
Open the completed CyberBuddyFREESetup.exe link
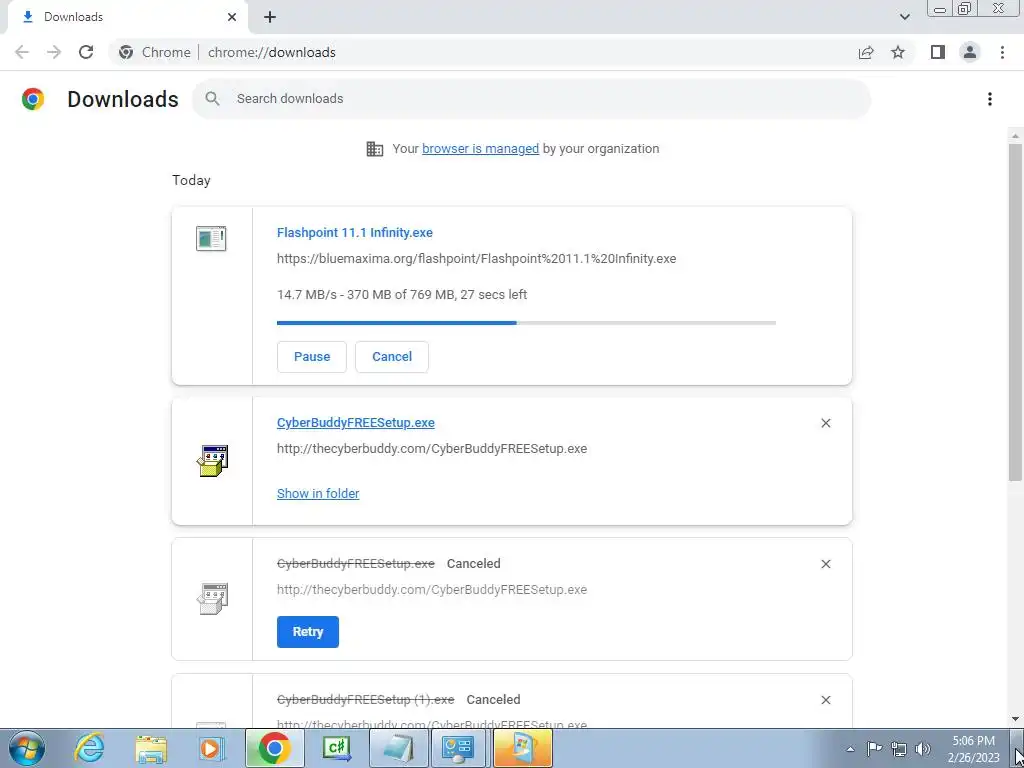356,423
